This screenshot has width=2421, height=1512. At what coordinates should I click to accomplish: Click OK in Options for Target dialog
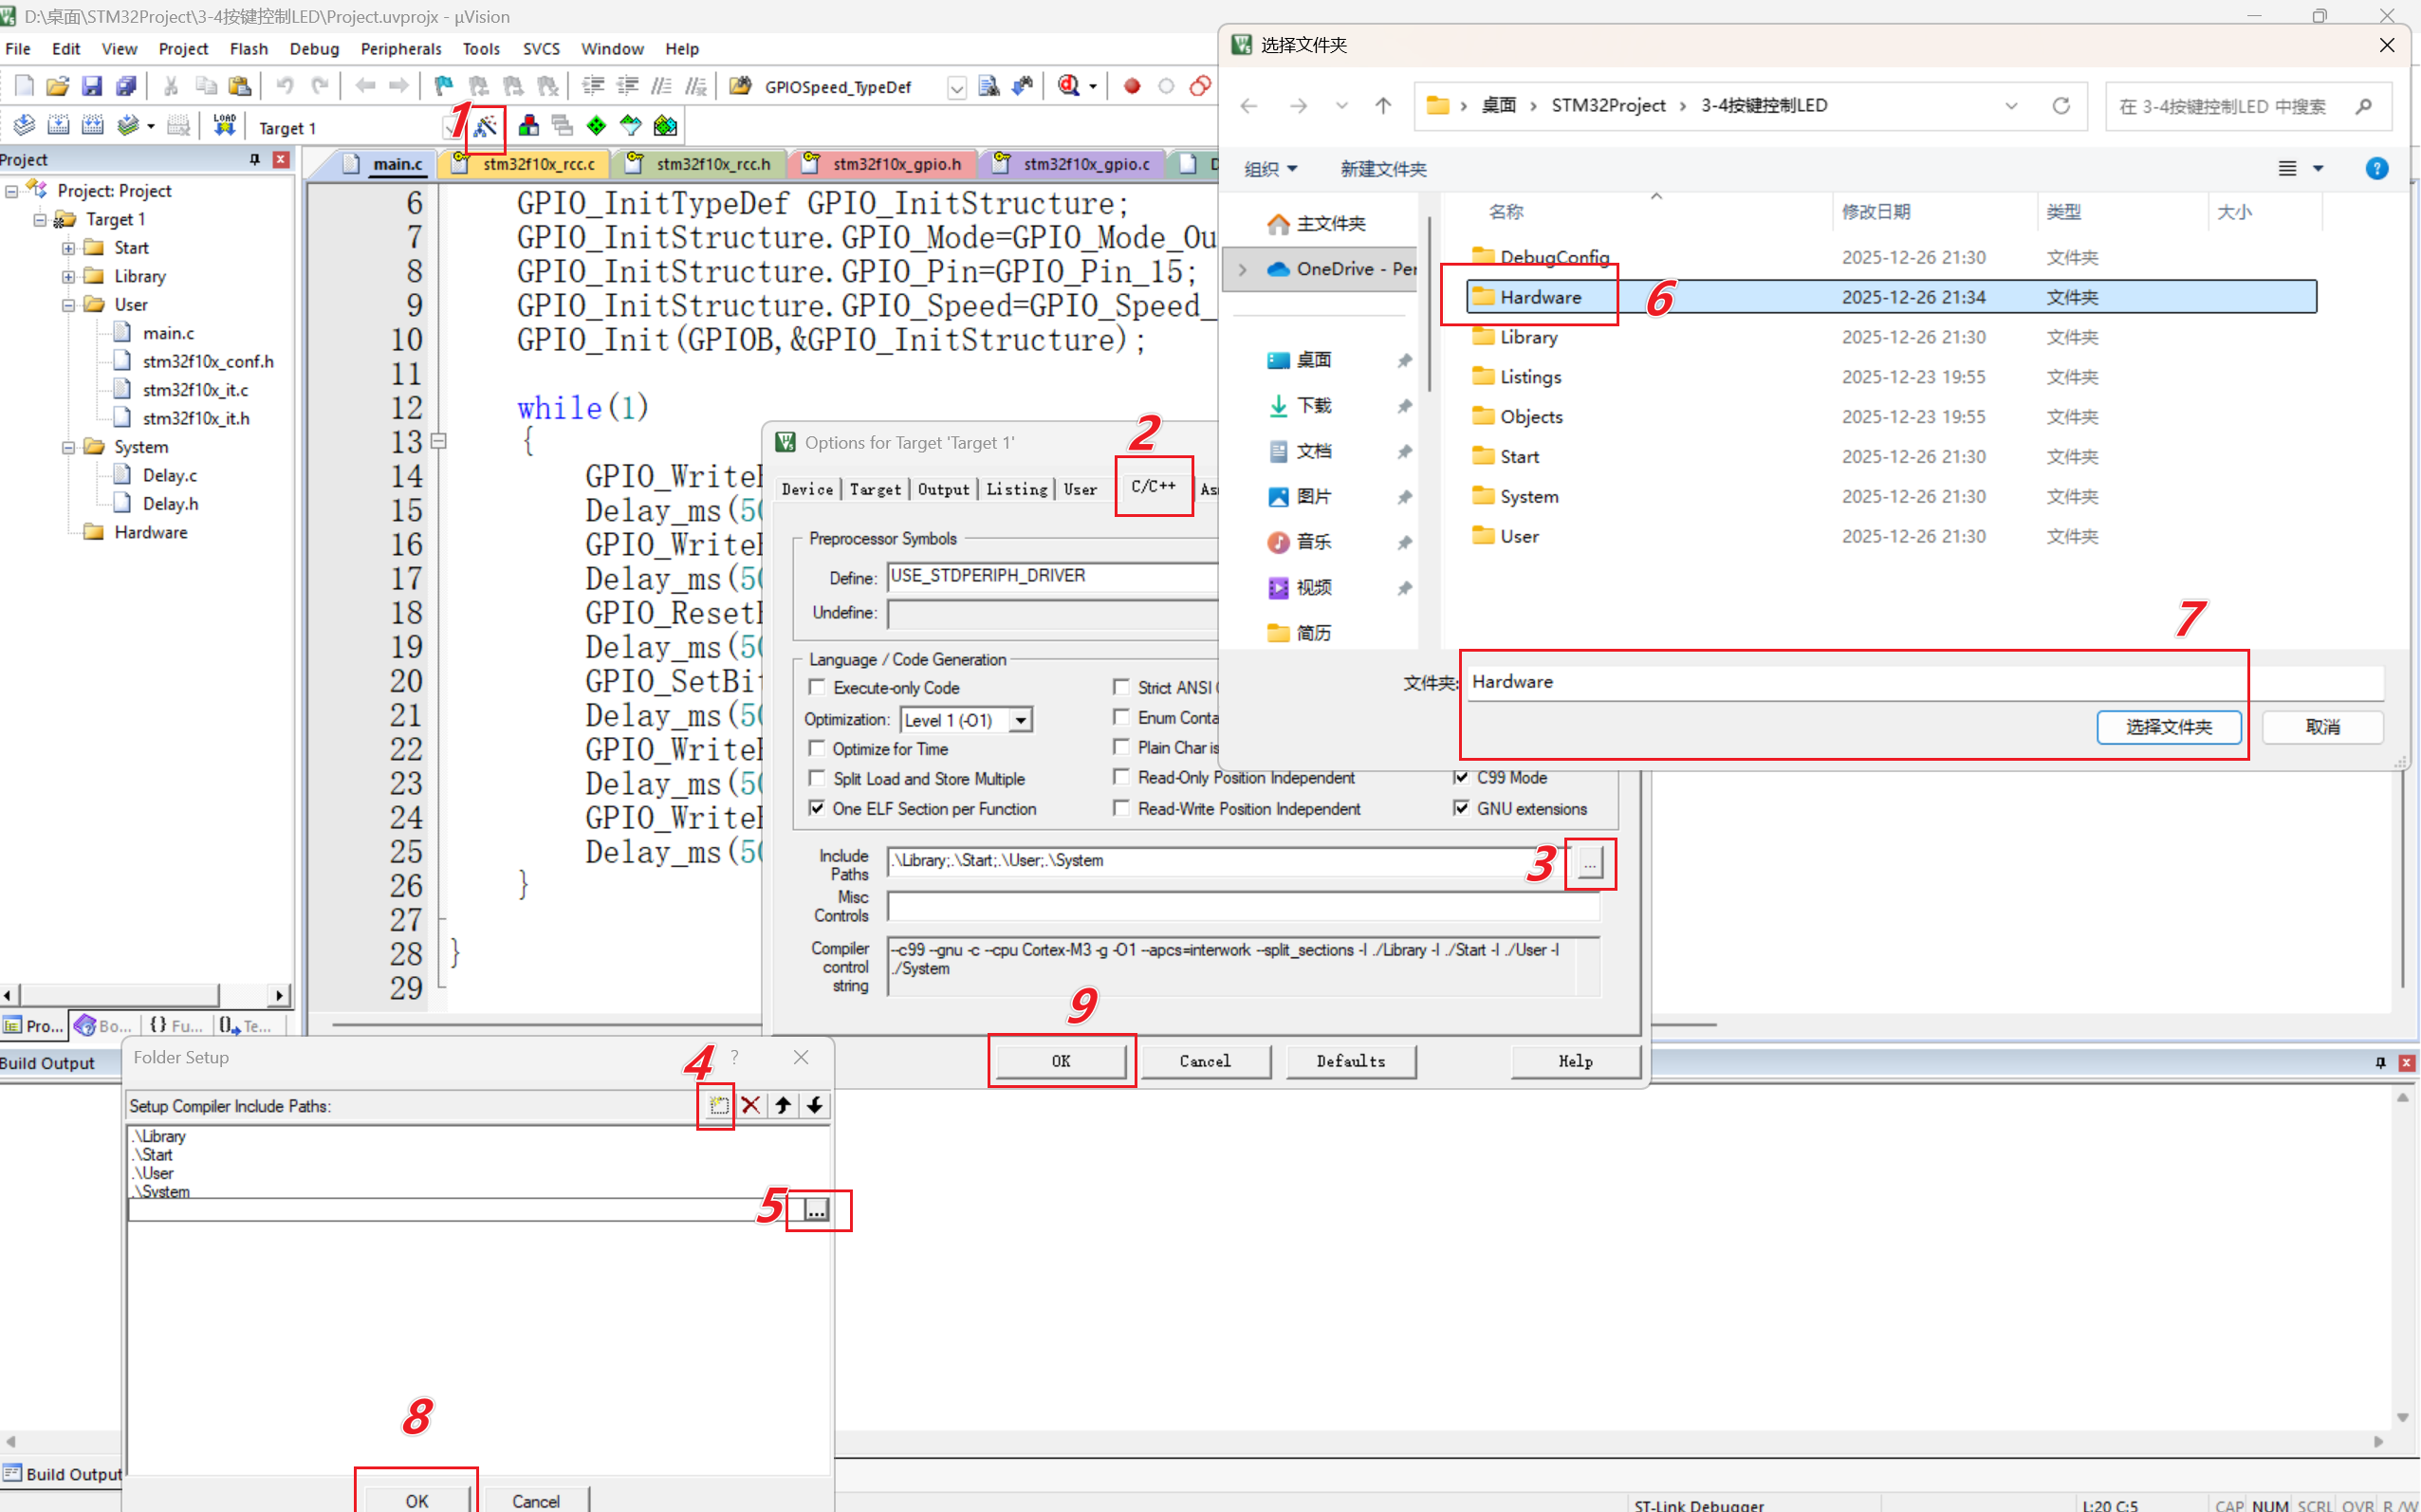click(x=1061, y=1061)
